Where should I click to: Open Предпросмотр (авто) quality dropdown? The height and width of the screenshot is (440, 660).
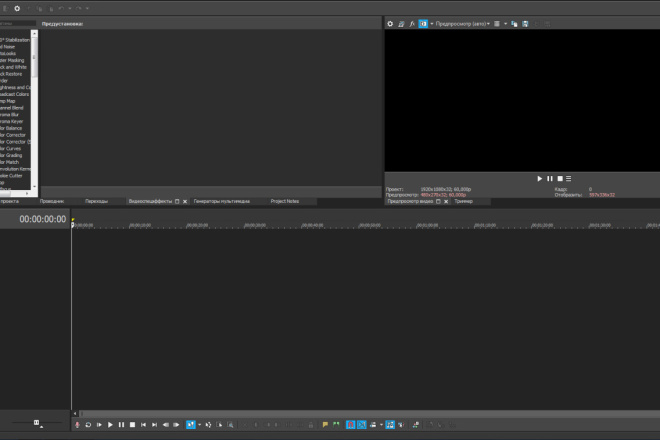[x=463, y=24]
